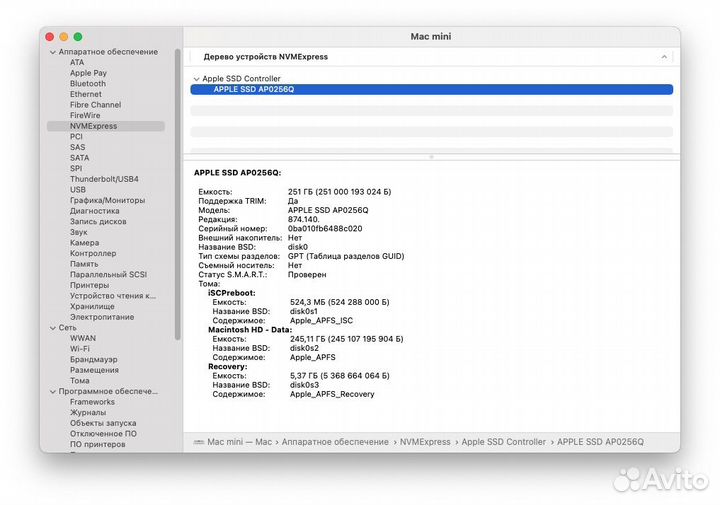Go to Apple SSD Controller in path bar

coord(504,442)
